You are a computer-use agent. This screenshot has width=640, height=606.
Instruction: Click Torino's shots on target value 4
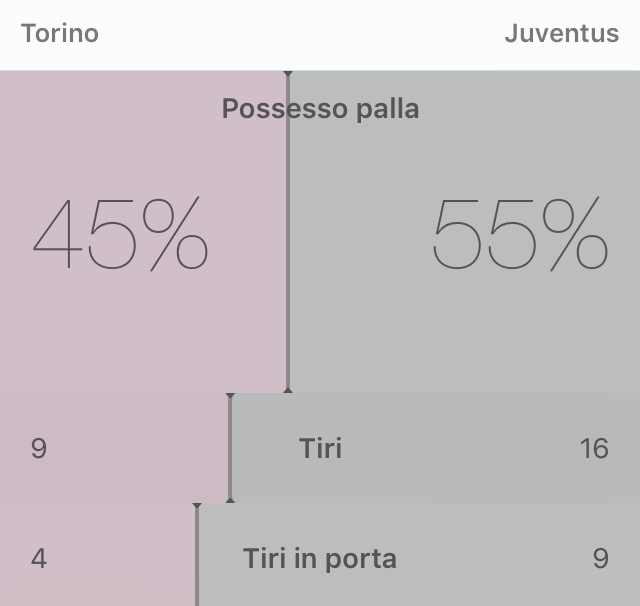click(39, 558)
